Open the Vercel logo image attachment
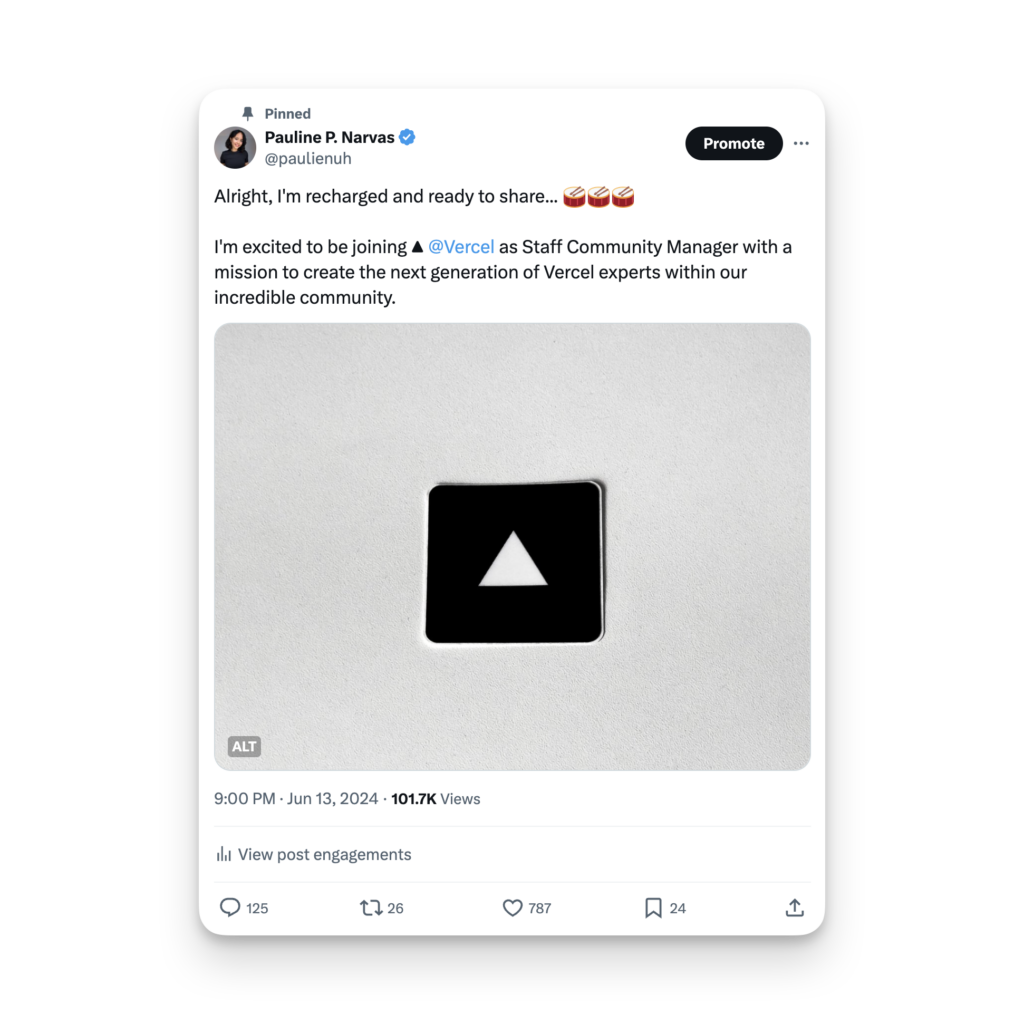Screen dimensions: 1024x1024 pyautogui.click(x=512, y=546)
